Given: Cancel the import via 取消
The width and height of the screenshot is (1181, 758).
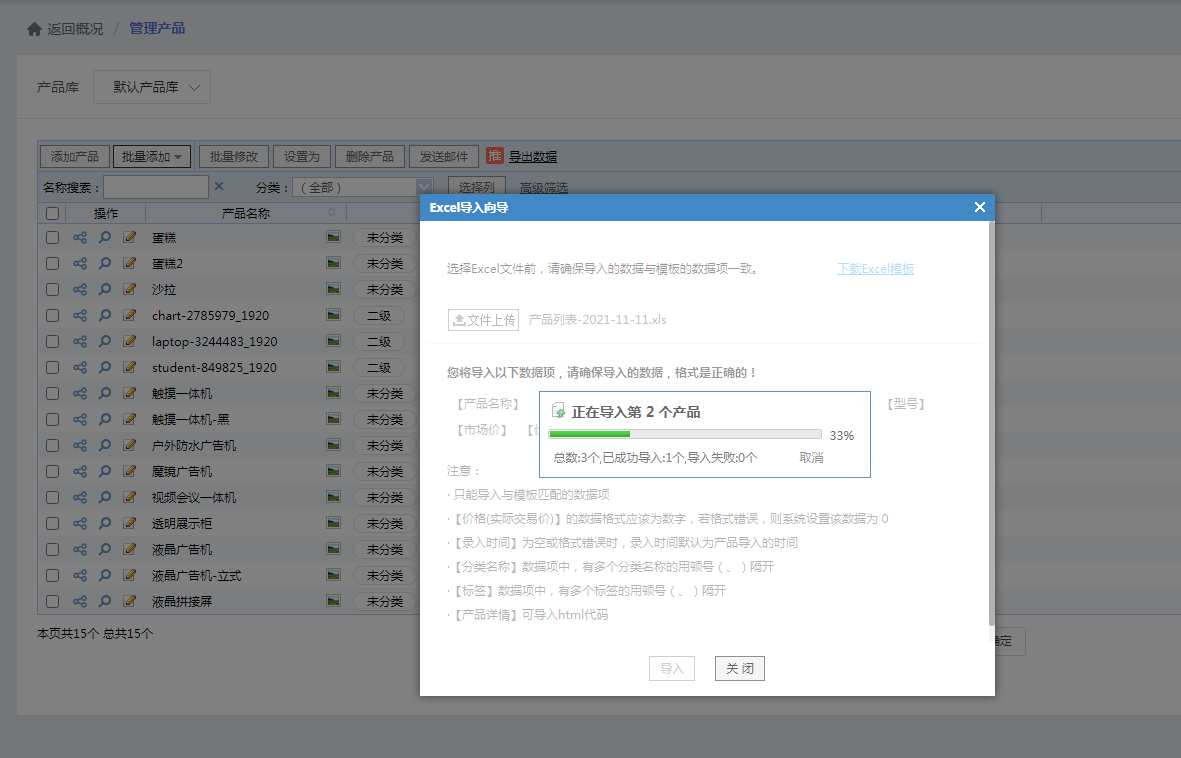Looking at the screenshot, I should (x=811, y=457).
